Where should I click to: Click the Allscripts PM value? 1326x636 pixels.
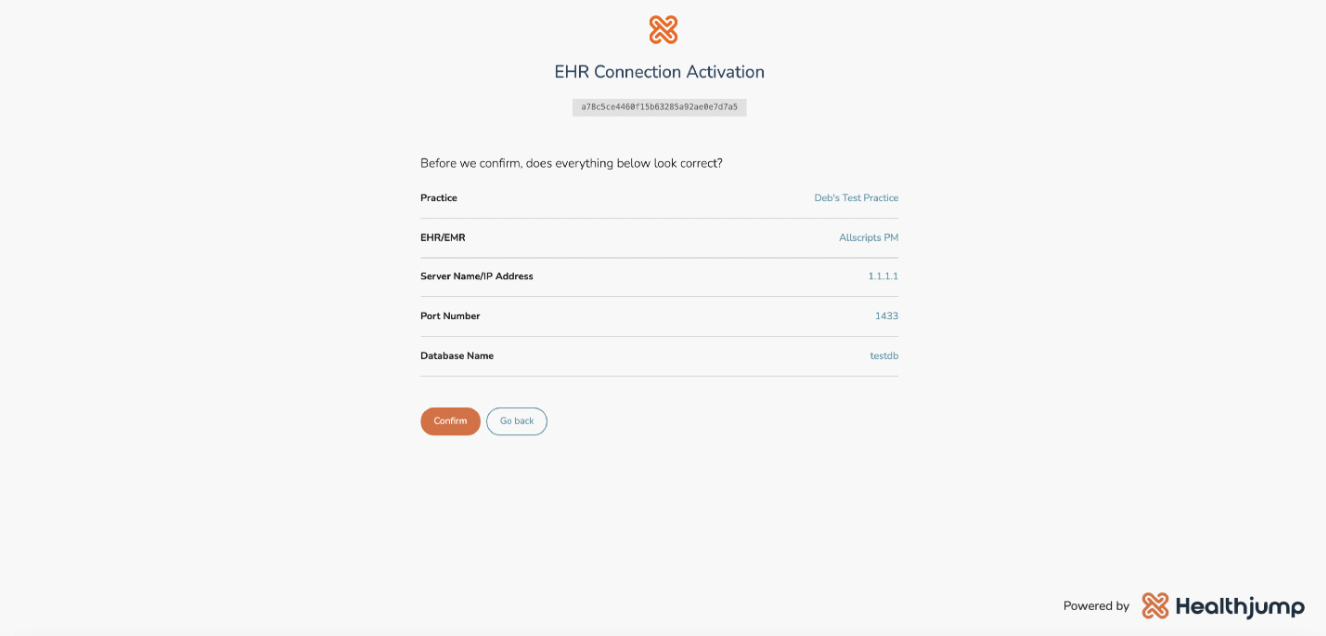pos(869,238)
